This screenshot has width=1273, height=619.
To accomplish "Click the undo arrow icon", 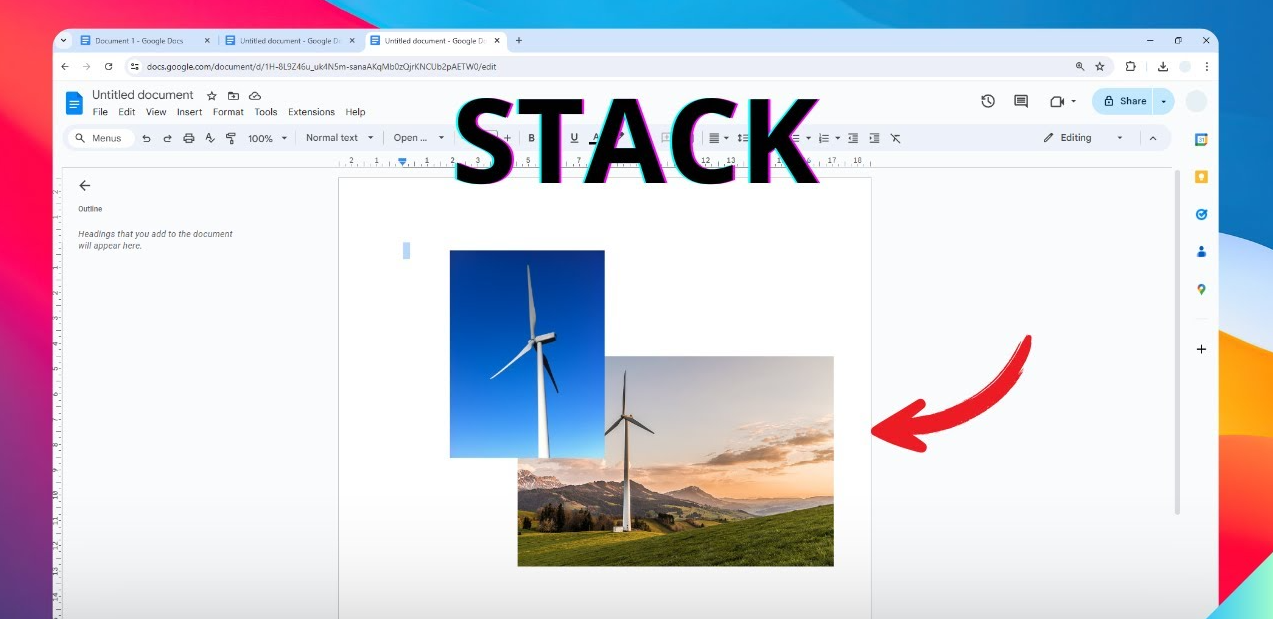I will pyautogui.click(x=146, y=138).
